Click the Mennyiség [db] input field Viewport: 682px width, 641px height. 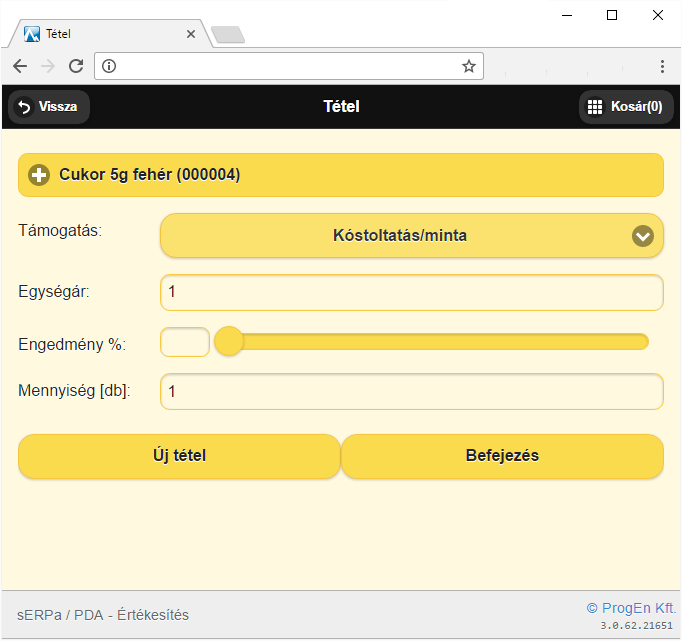click(x=411, y=391)
